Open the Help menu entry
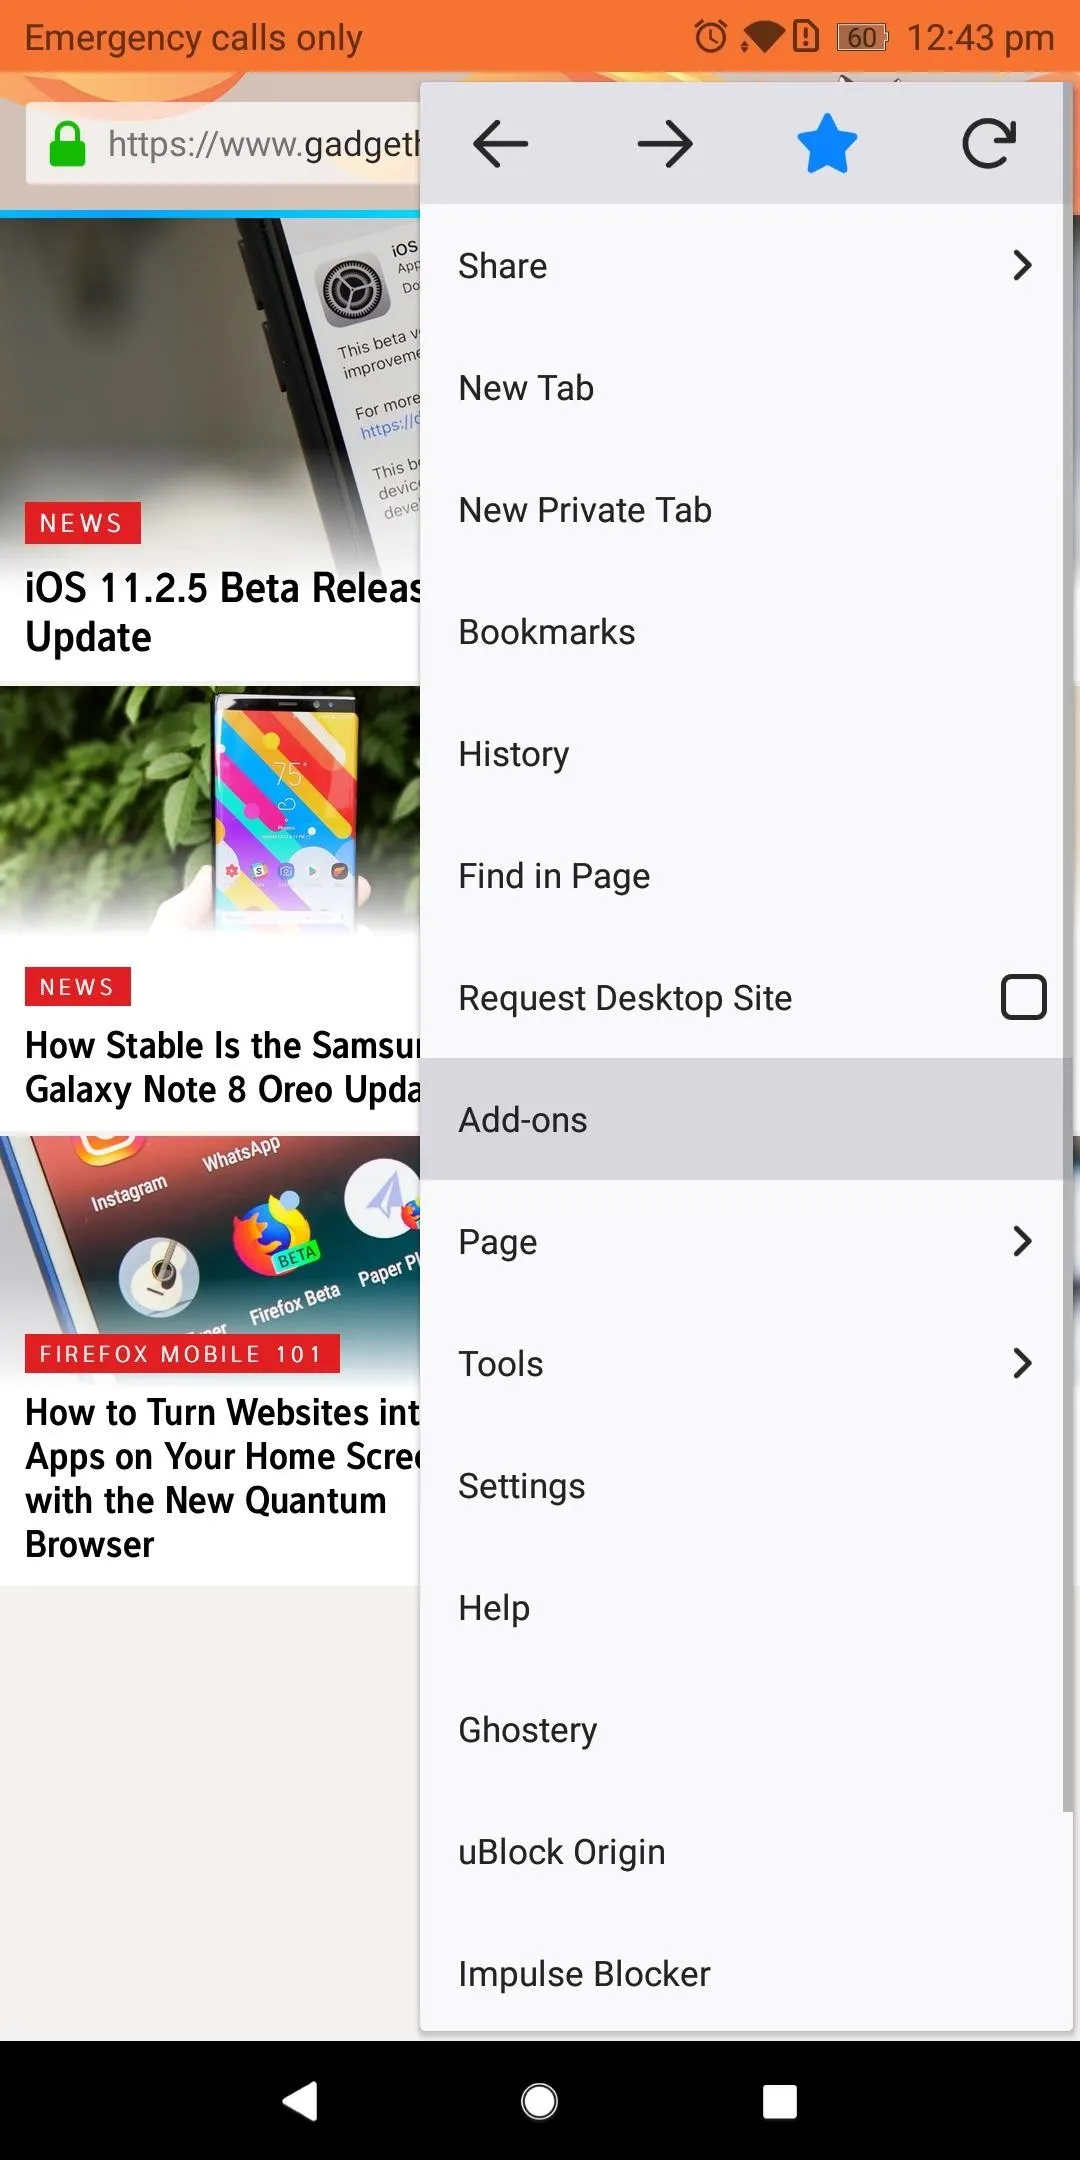Viewport: 1080px width, 2160px height. click(x=741, y=1608)
